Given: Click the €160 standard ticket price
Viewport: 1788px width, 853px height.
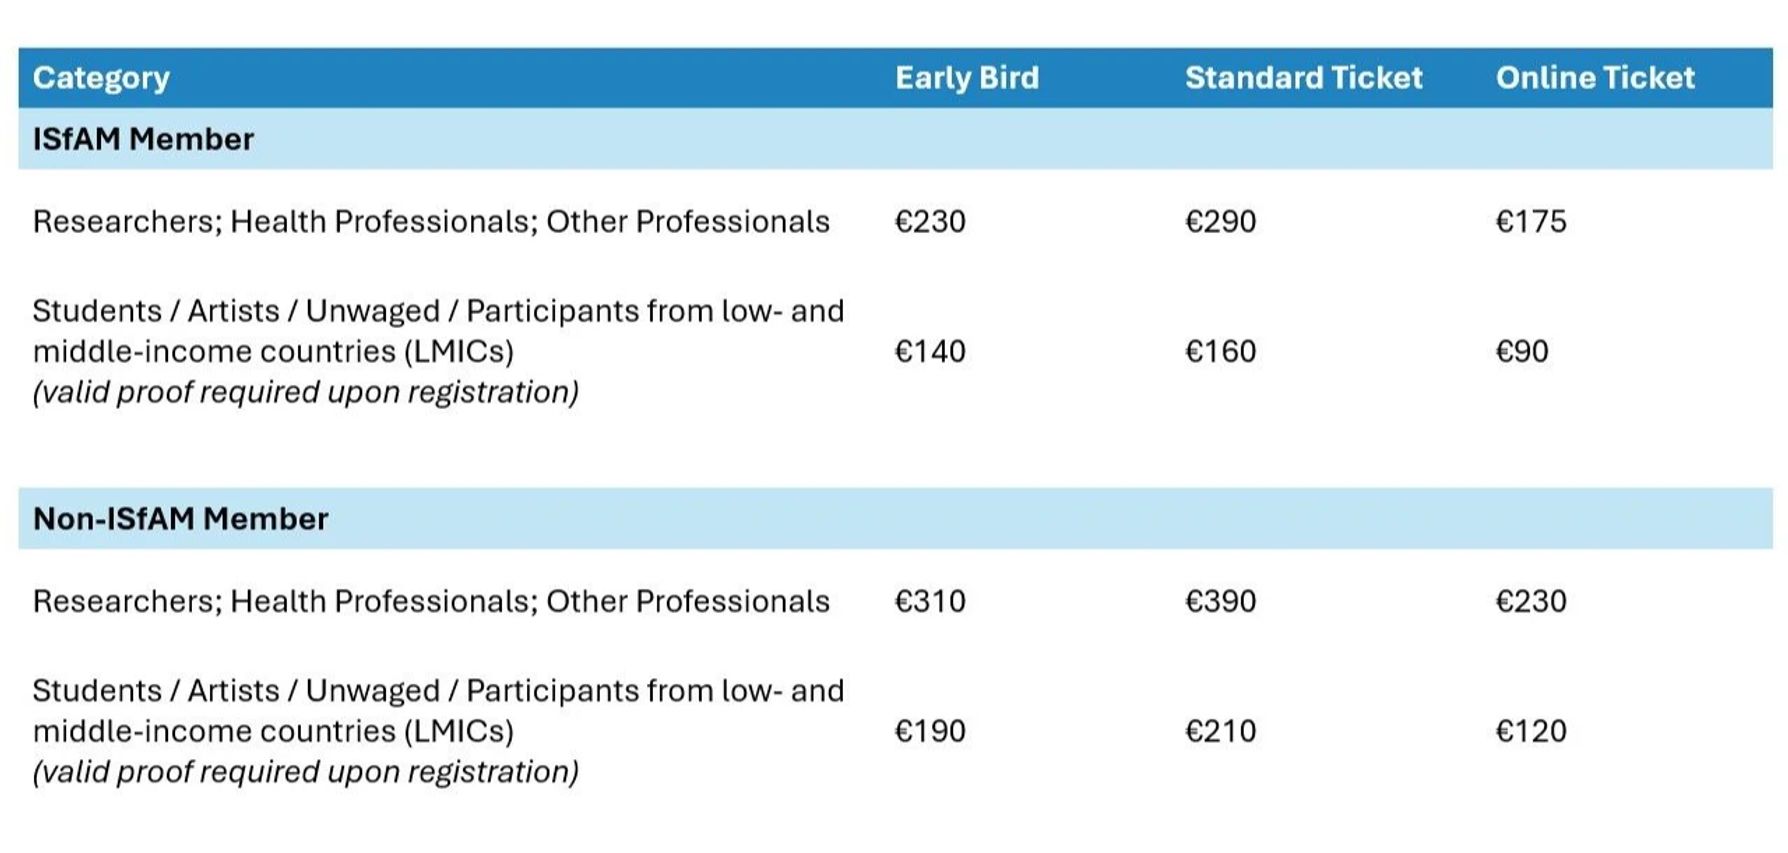Looking at the screenshot, I should (x=1220, y=351).
